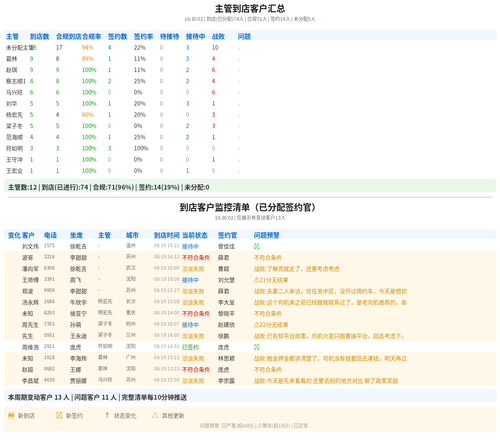Click the 到店数 column header
The image size is (500, 448).
point(40,36)
